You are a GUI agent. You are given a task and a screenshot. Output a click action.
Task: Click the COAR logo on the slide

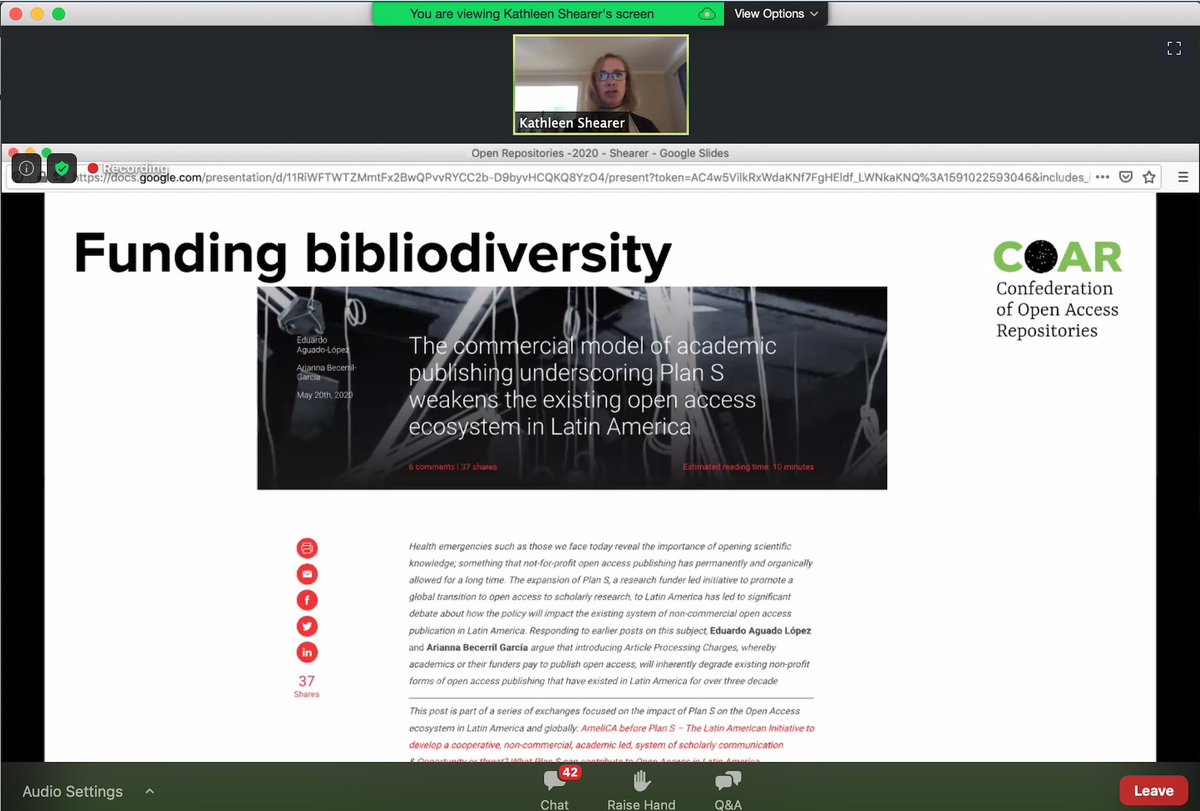1058,257
